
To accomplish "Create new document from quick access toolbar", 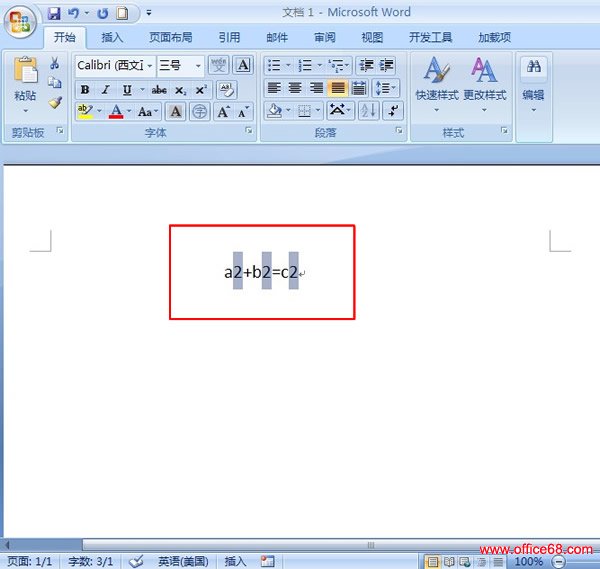I will [122, 13].
